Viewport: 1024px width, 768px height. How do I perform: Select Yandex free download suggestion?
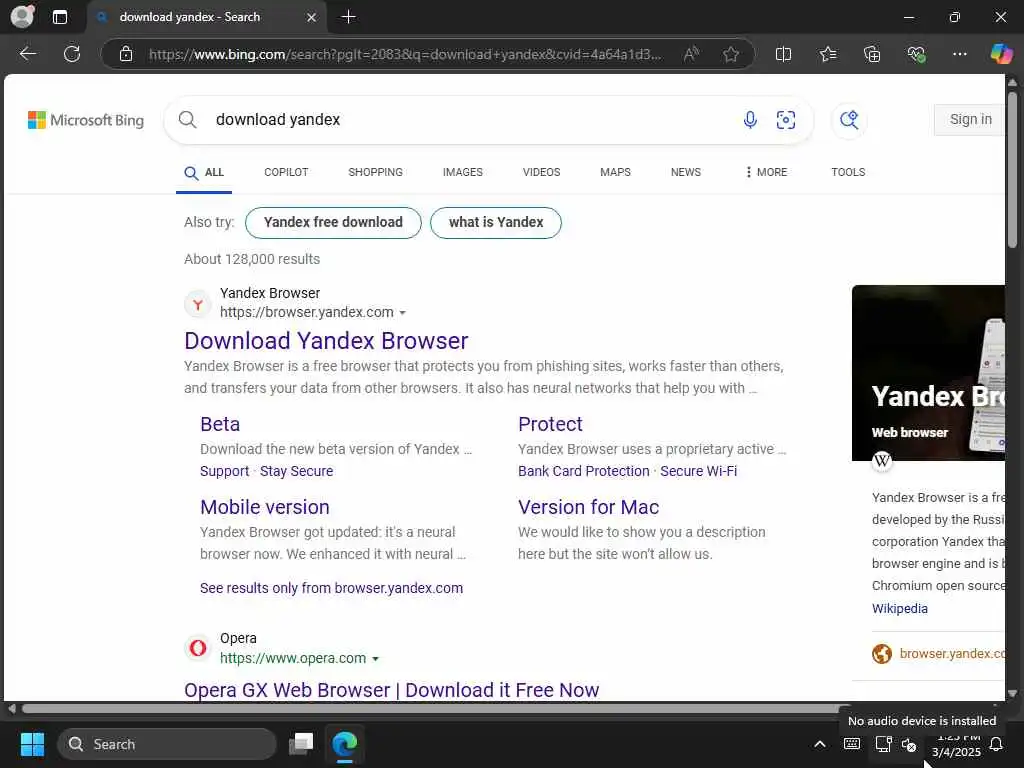[333, 223]
